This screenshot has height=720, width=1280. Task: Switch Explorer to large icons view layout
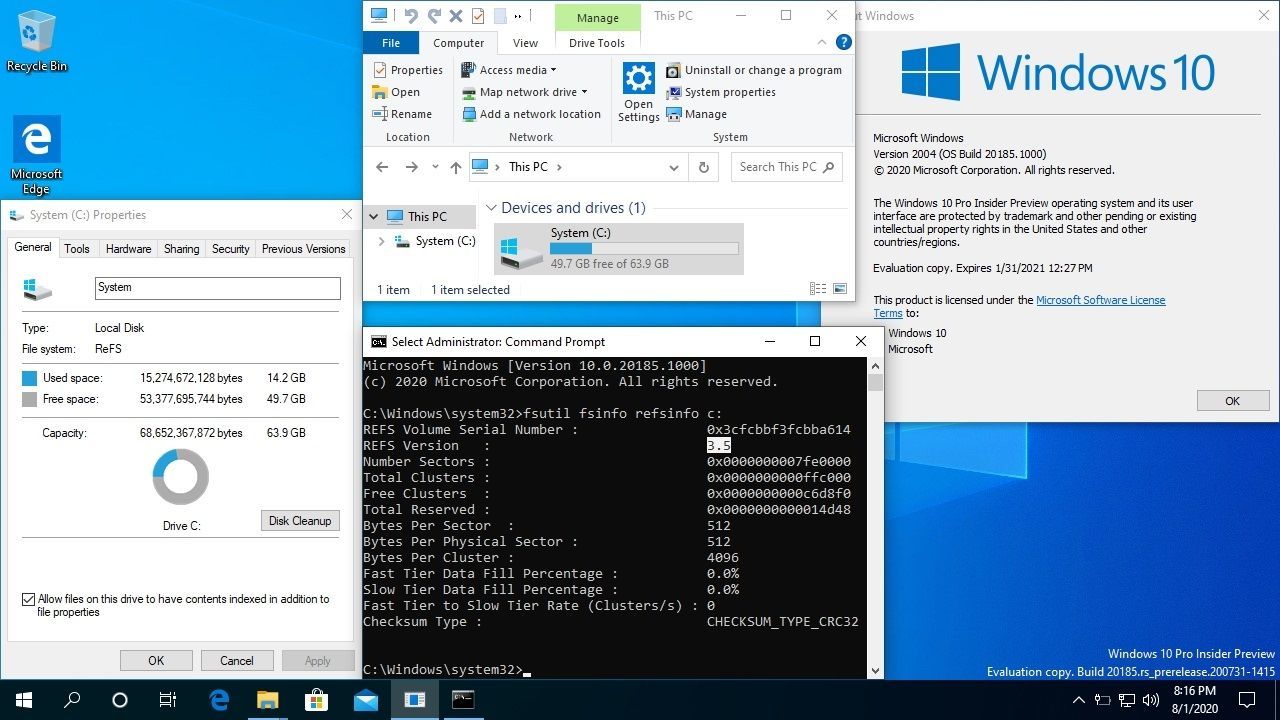840,289
